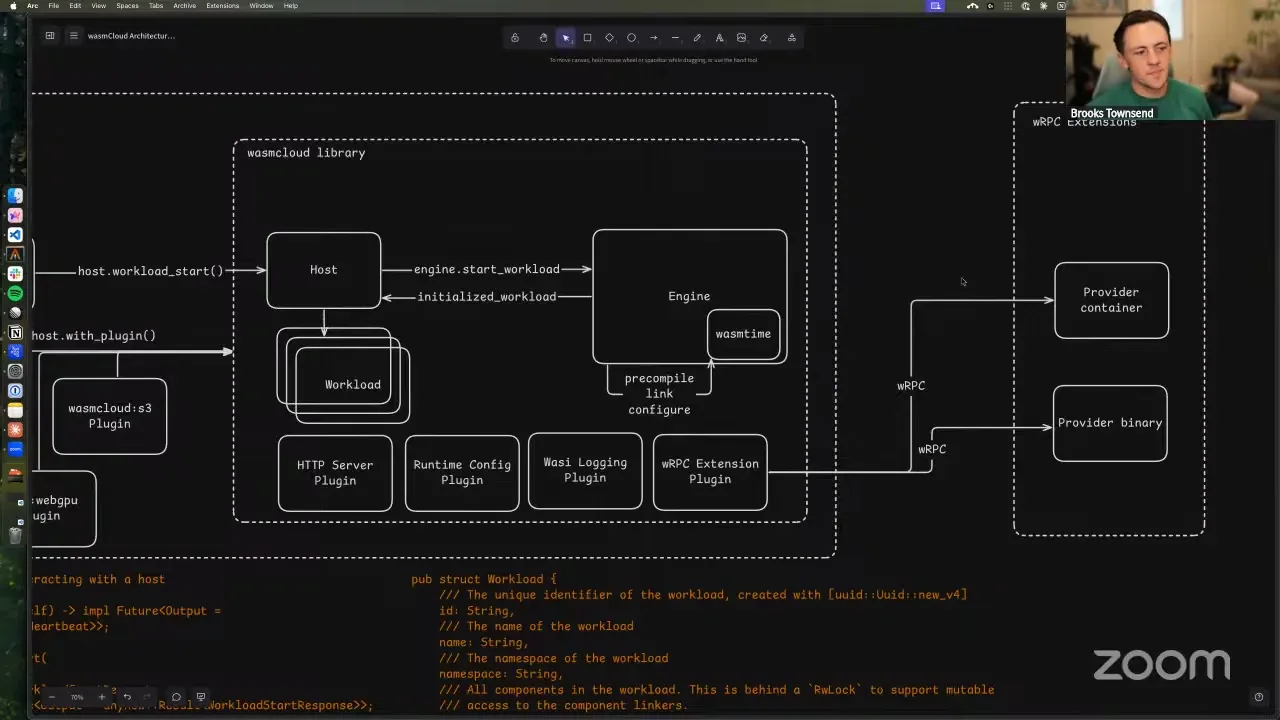The image size is (1280, 720).
Task: Select the Eraser tool
Action: click(763, 38)
